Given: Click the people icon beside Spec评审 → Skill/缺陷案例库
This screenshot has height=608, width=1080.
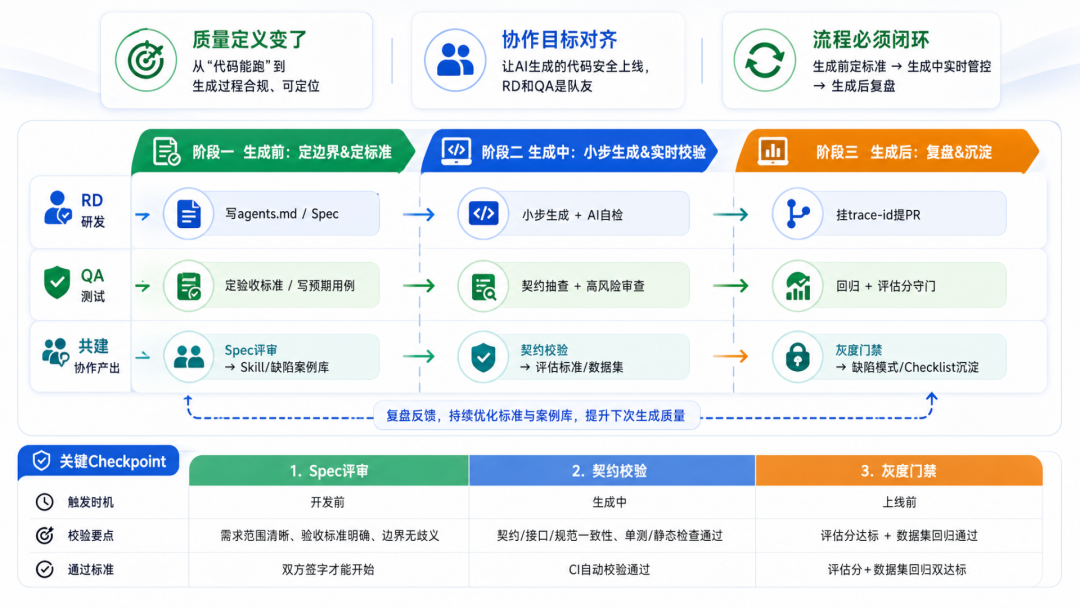Looking at the screenshot, I should coord(188,357).
